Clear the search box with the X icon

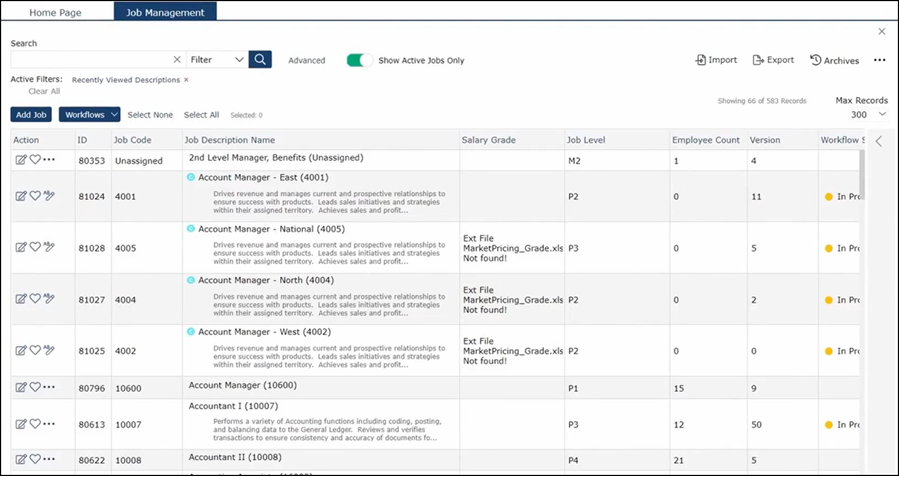[x=177, y=60]
